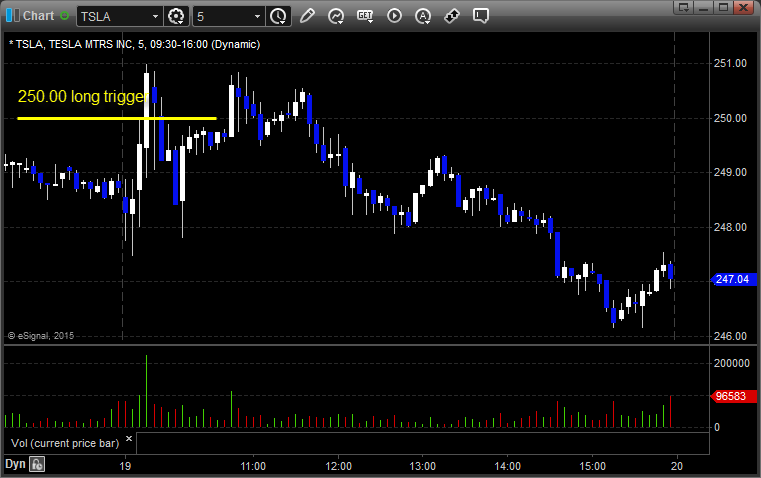Click the bar replay play button
This screenshot has width=761, height=478.
tap(394, 16)
